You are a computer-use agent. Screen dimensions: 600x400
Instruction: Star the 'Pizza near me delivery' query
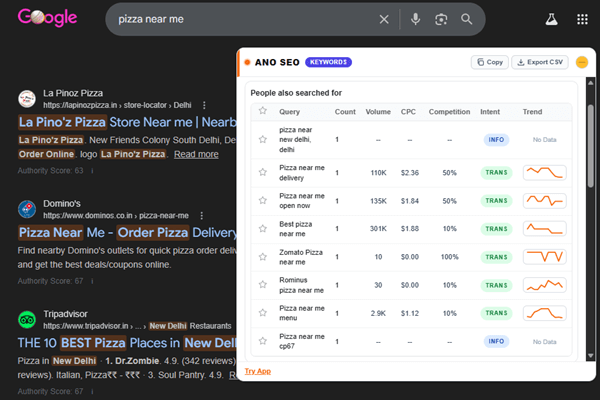tap(262, 172)
